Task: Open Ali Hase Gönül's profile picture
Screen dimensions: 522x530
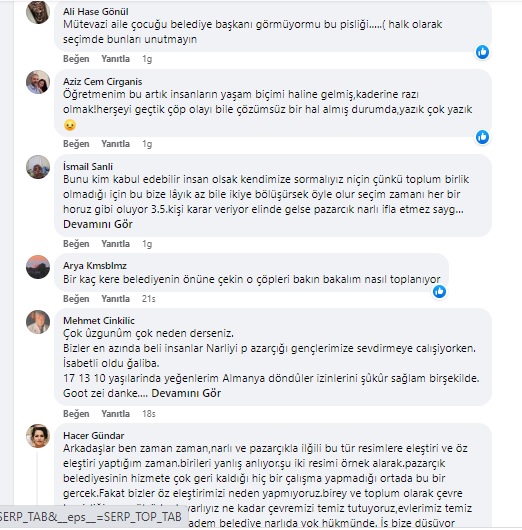Action: coord(38,12)
